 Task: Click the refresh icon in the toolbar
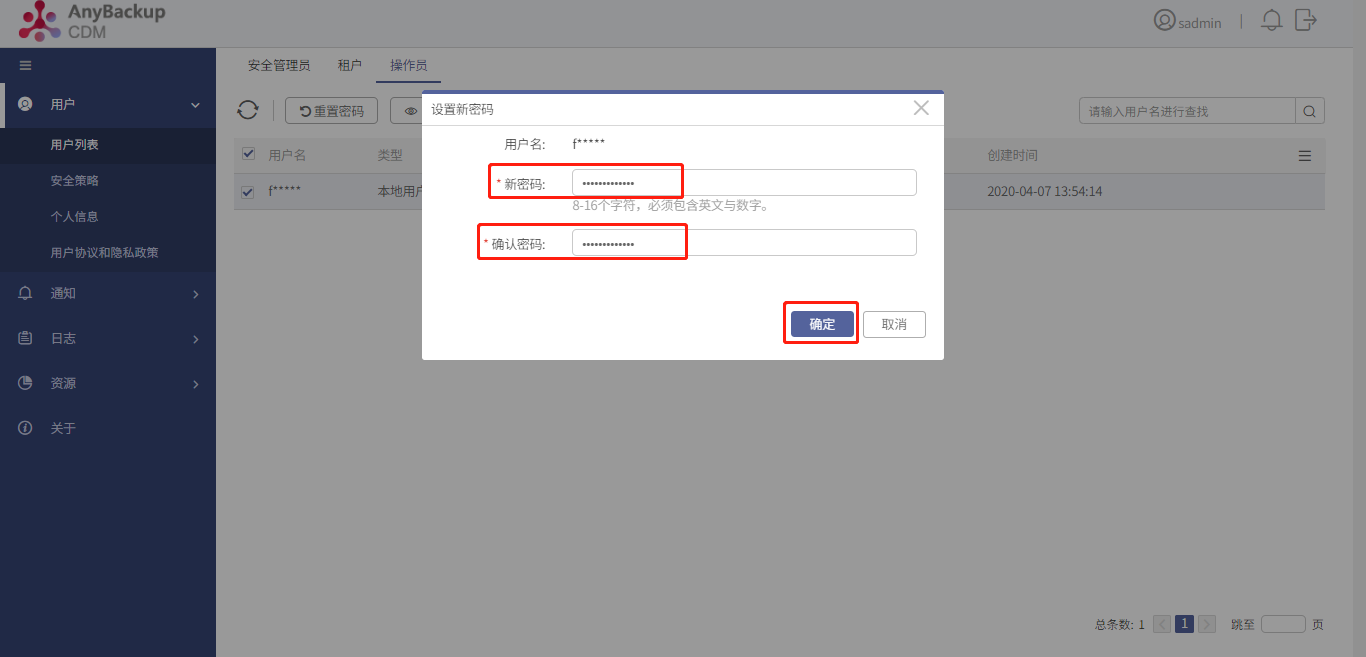pos(248,110)
